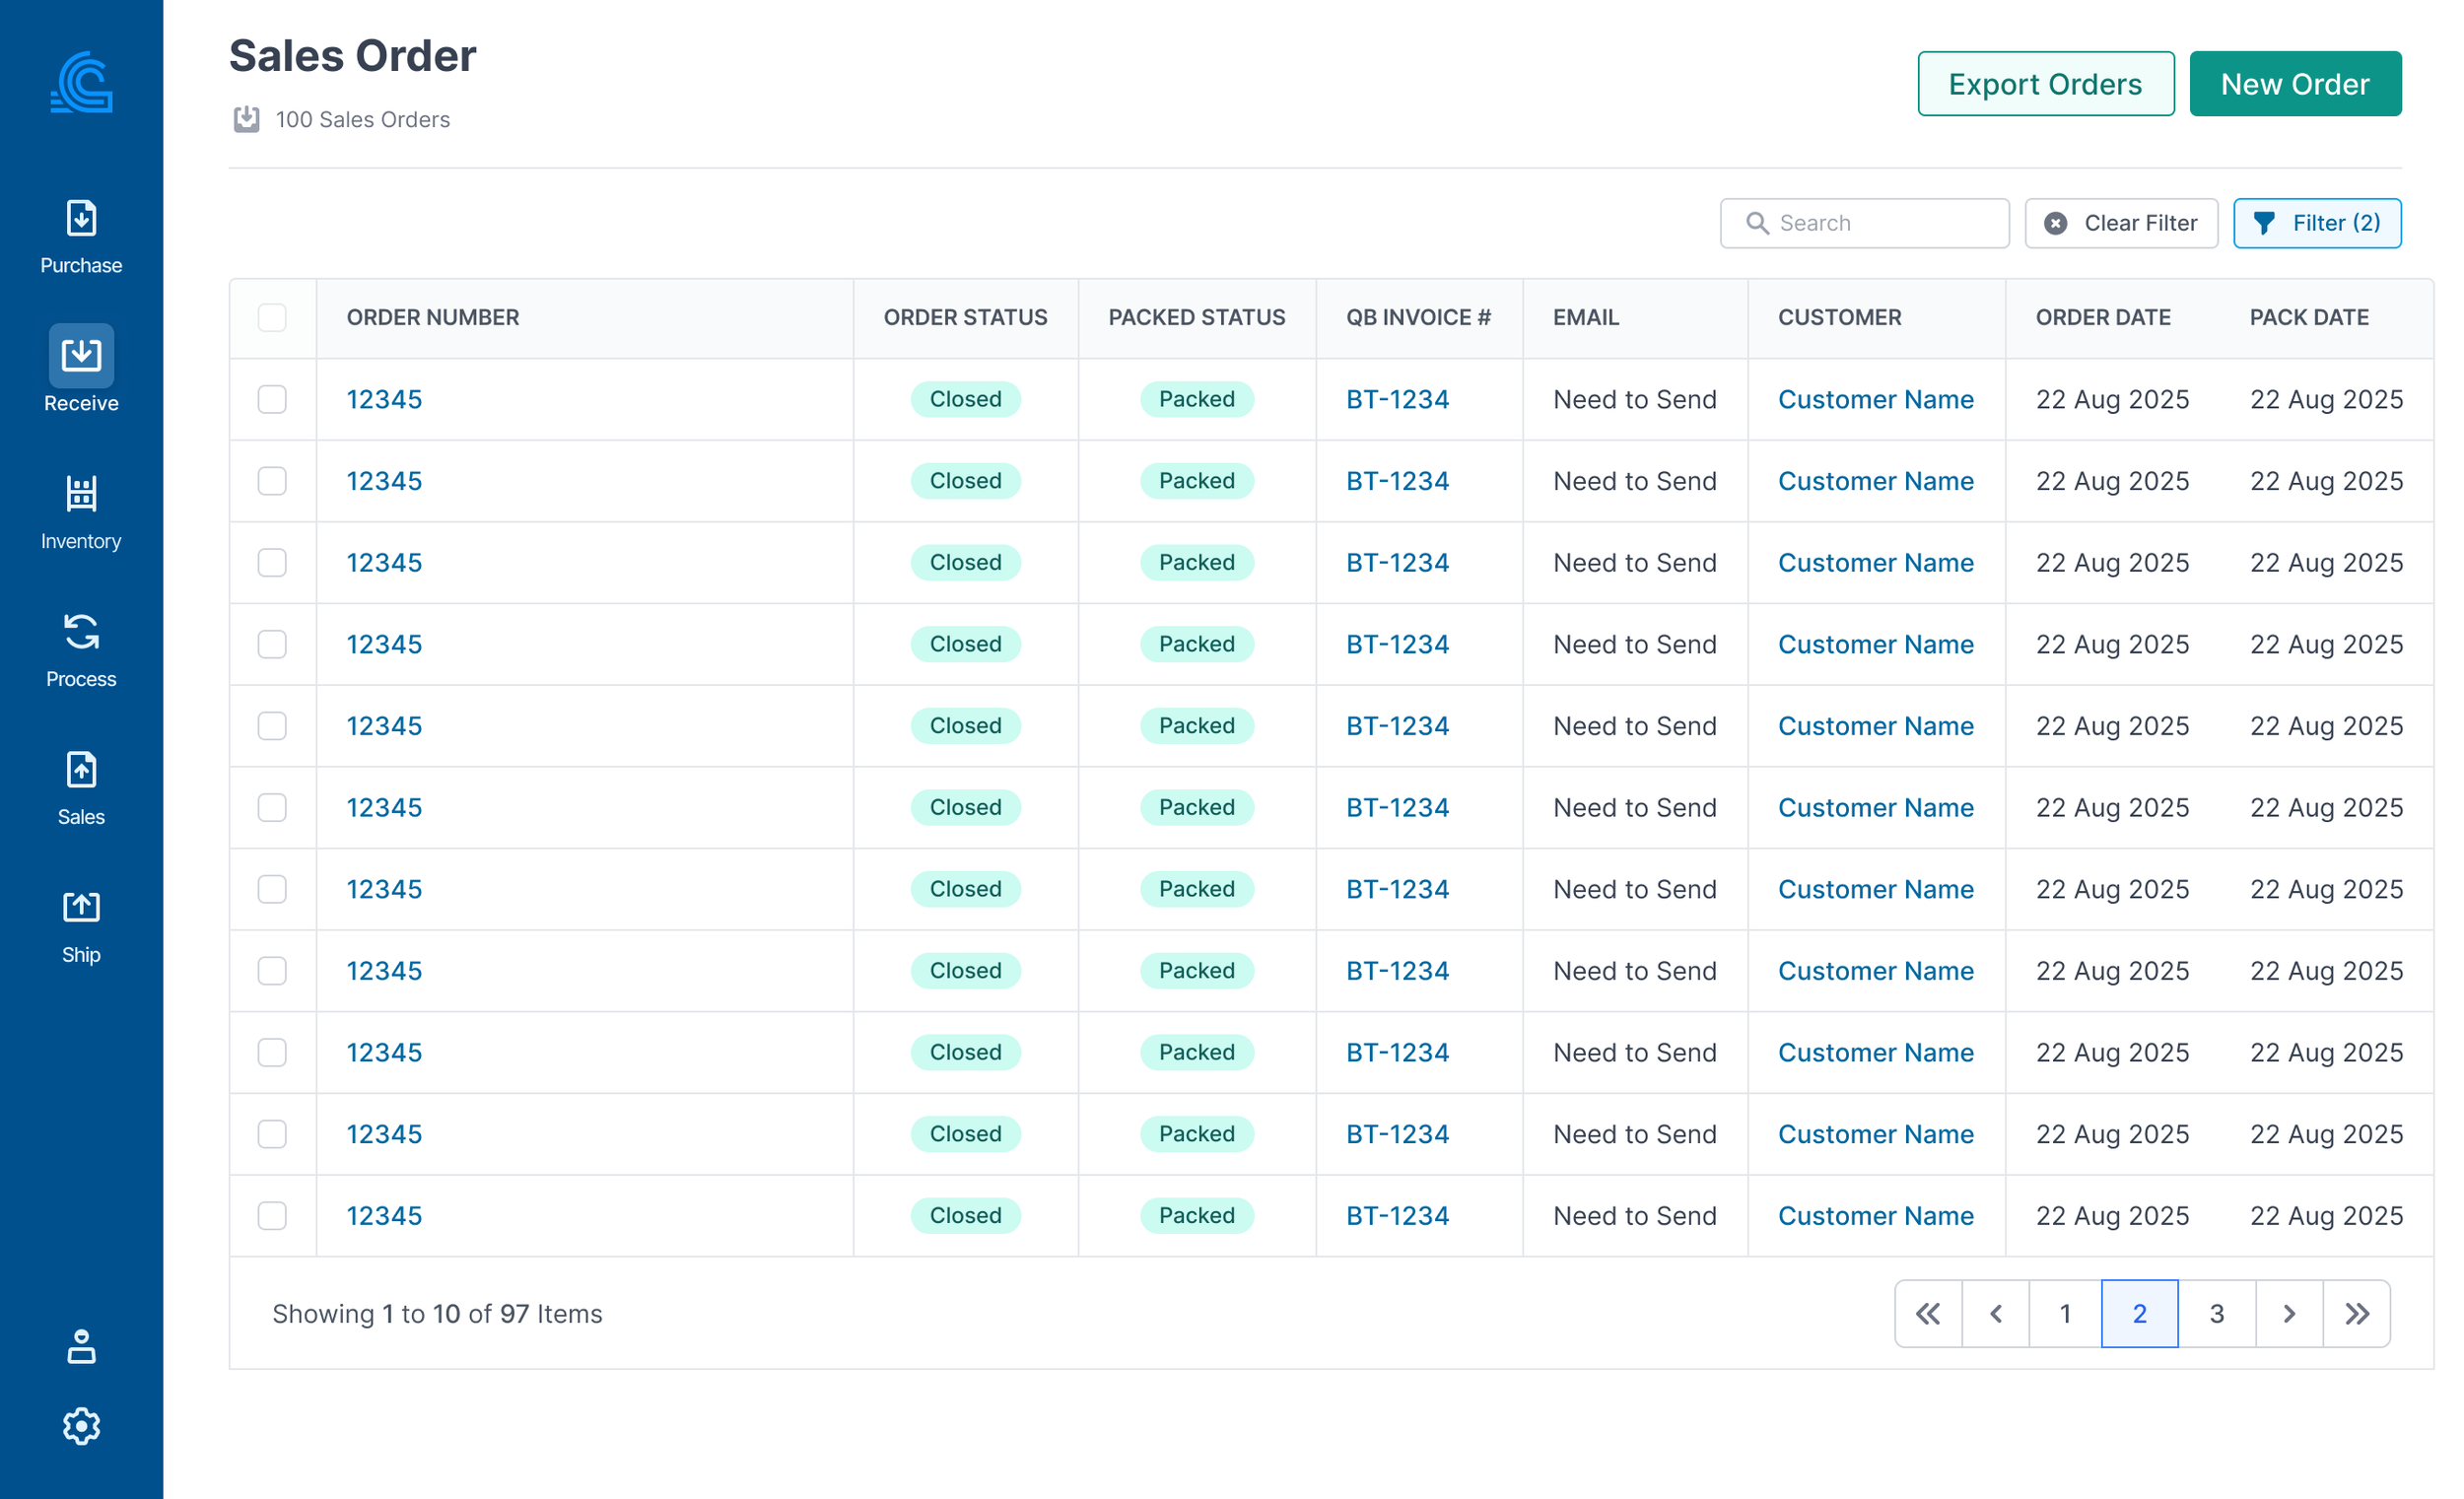
Task: Click the app logo at top left
Action: (x=81, y=82)
